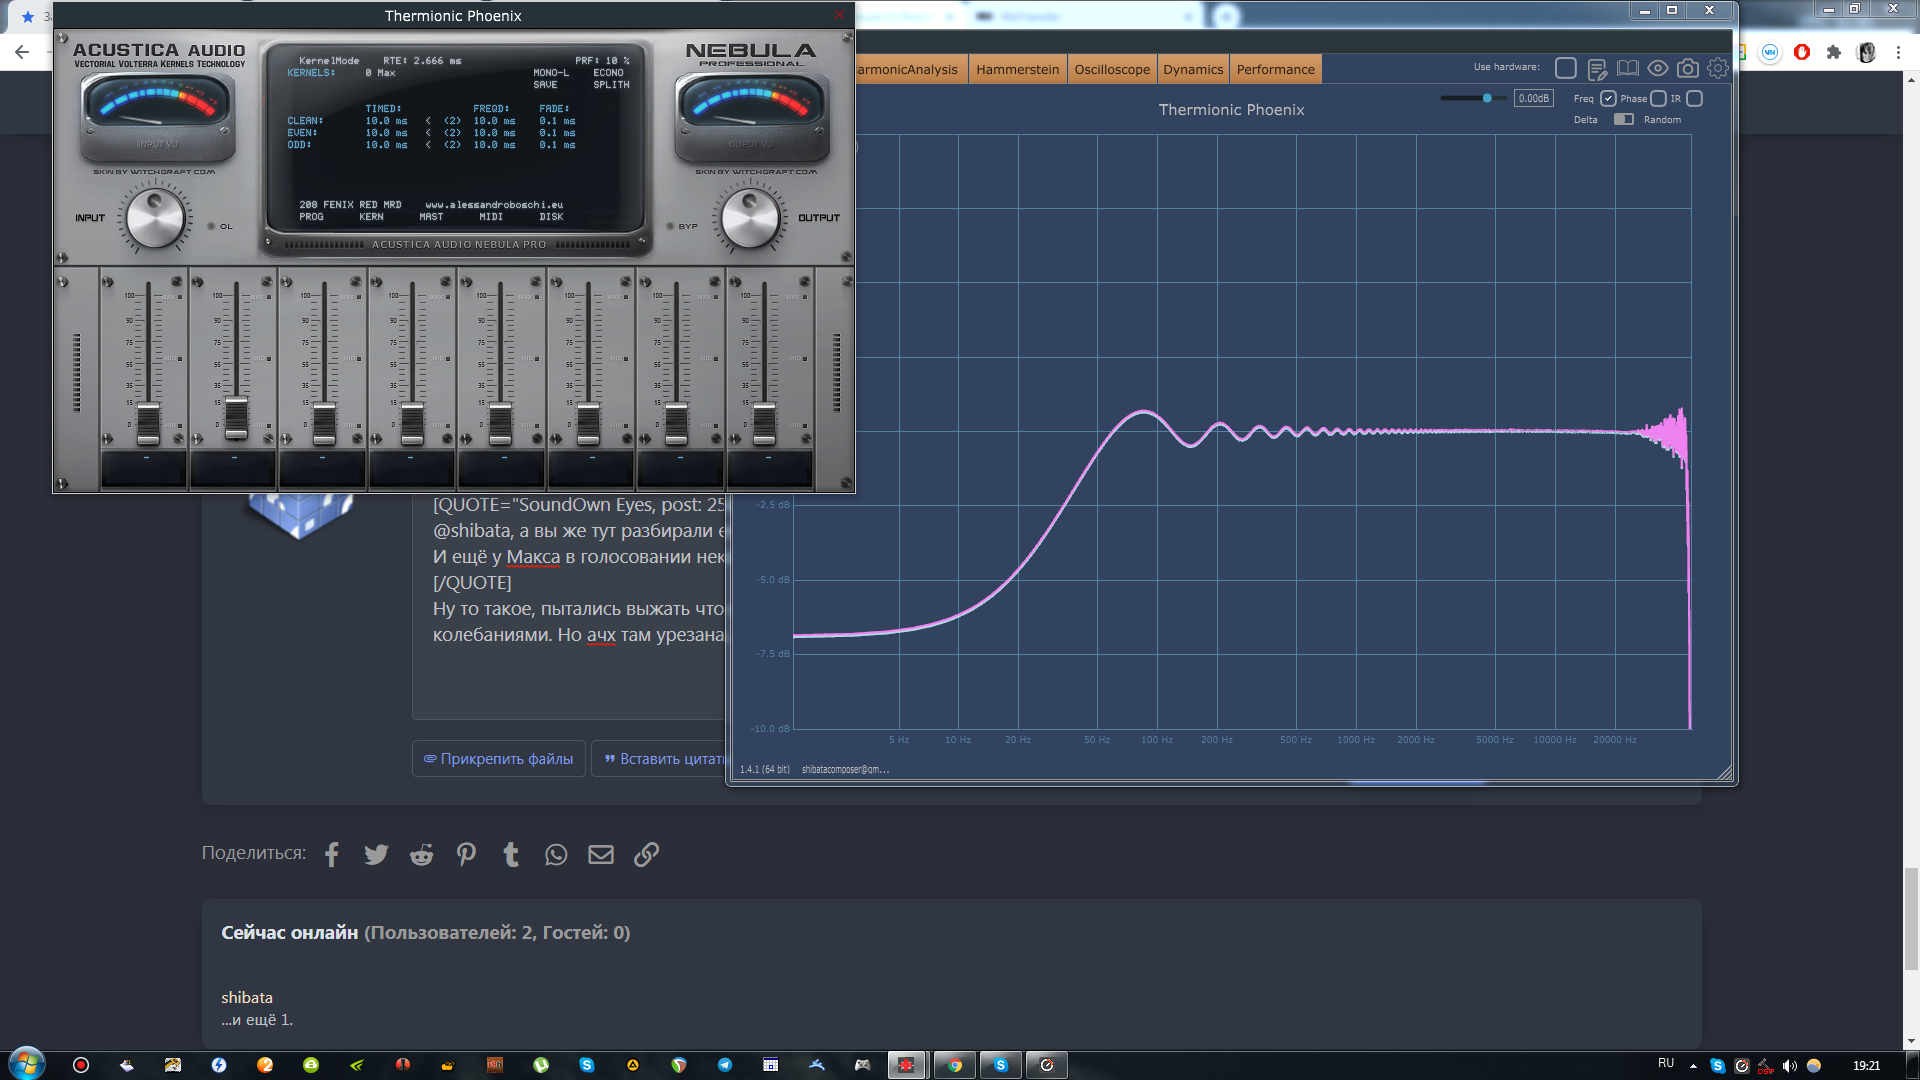1920x1080 pixels.
Task: Enable the Phase display checkbox
Action: click(x=1658, y=98)
